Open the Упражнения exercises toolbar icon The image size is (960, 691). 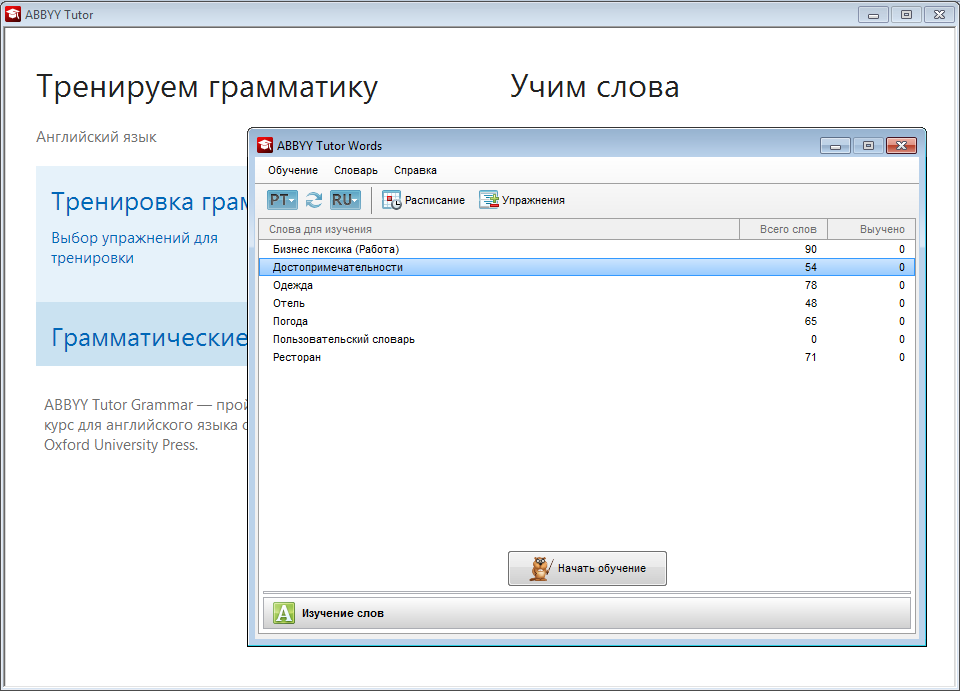tap(489, 200)
